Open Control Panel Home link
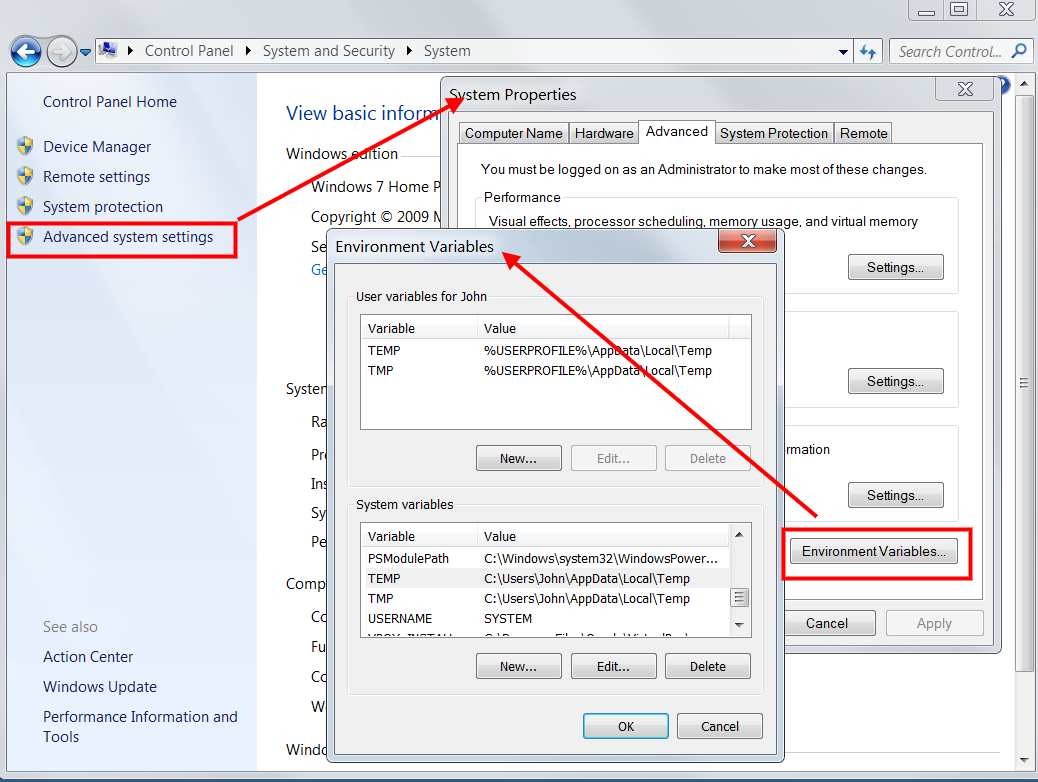This screenshot has height=782, width=1038. click(110, 102)
